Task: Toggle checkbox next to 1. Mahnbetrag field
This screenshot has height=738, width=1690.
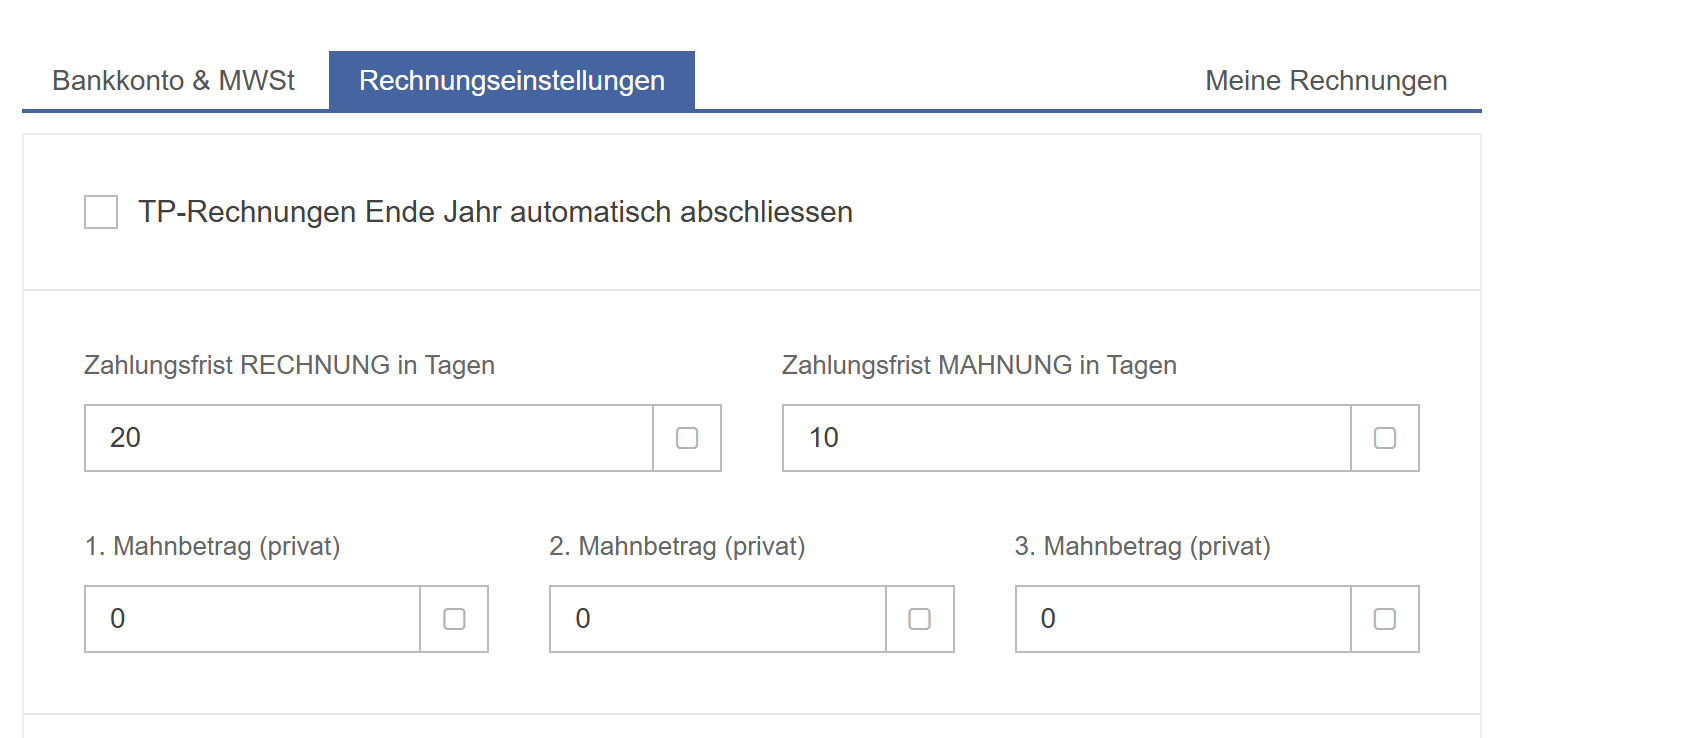Action: click(454, 619)
